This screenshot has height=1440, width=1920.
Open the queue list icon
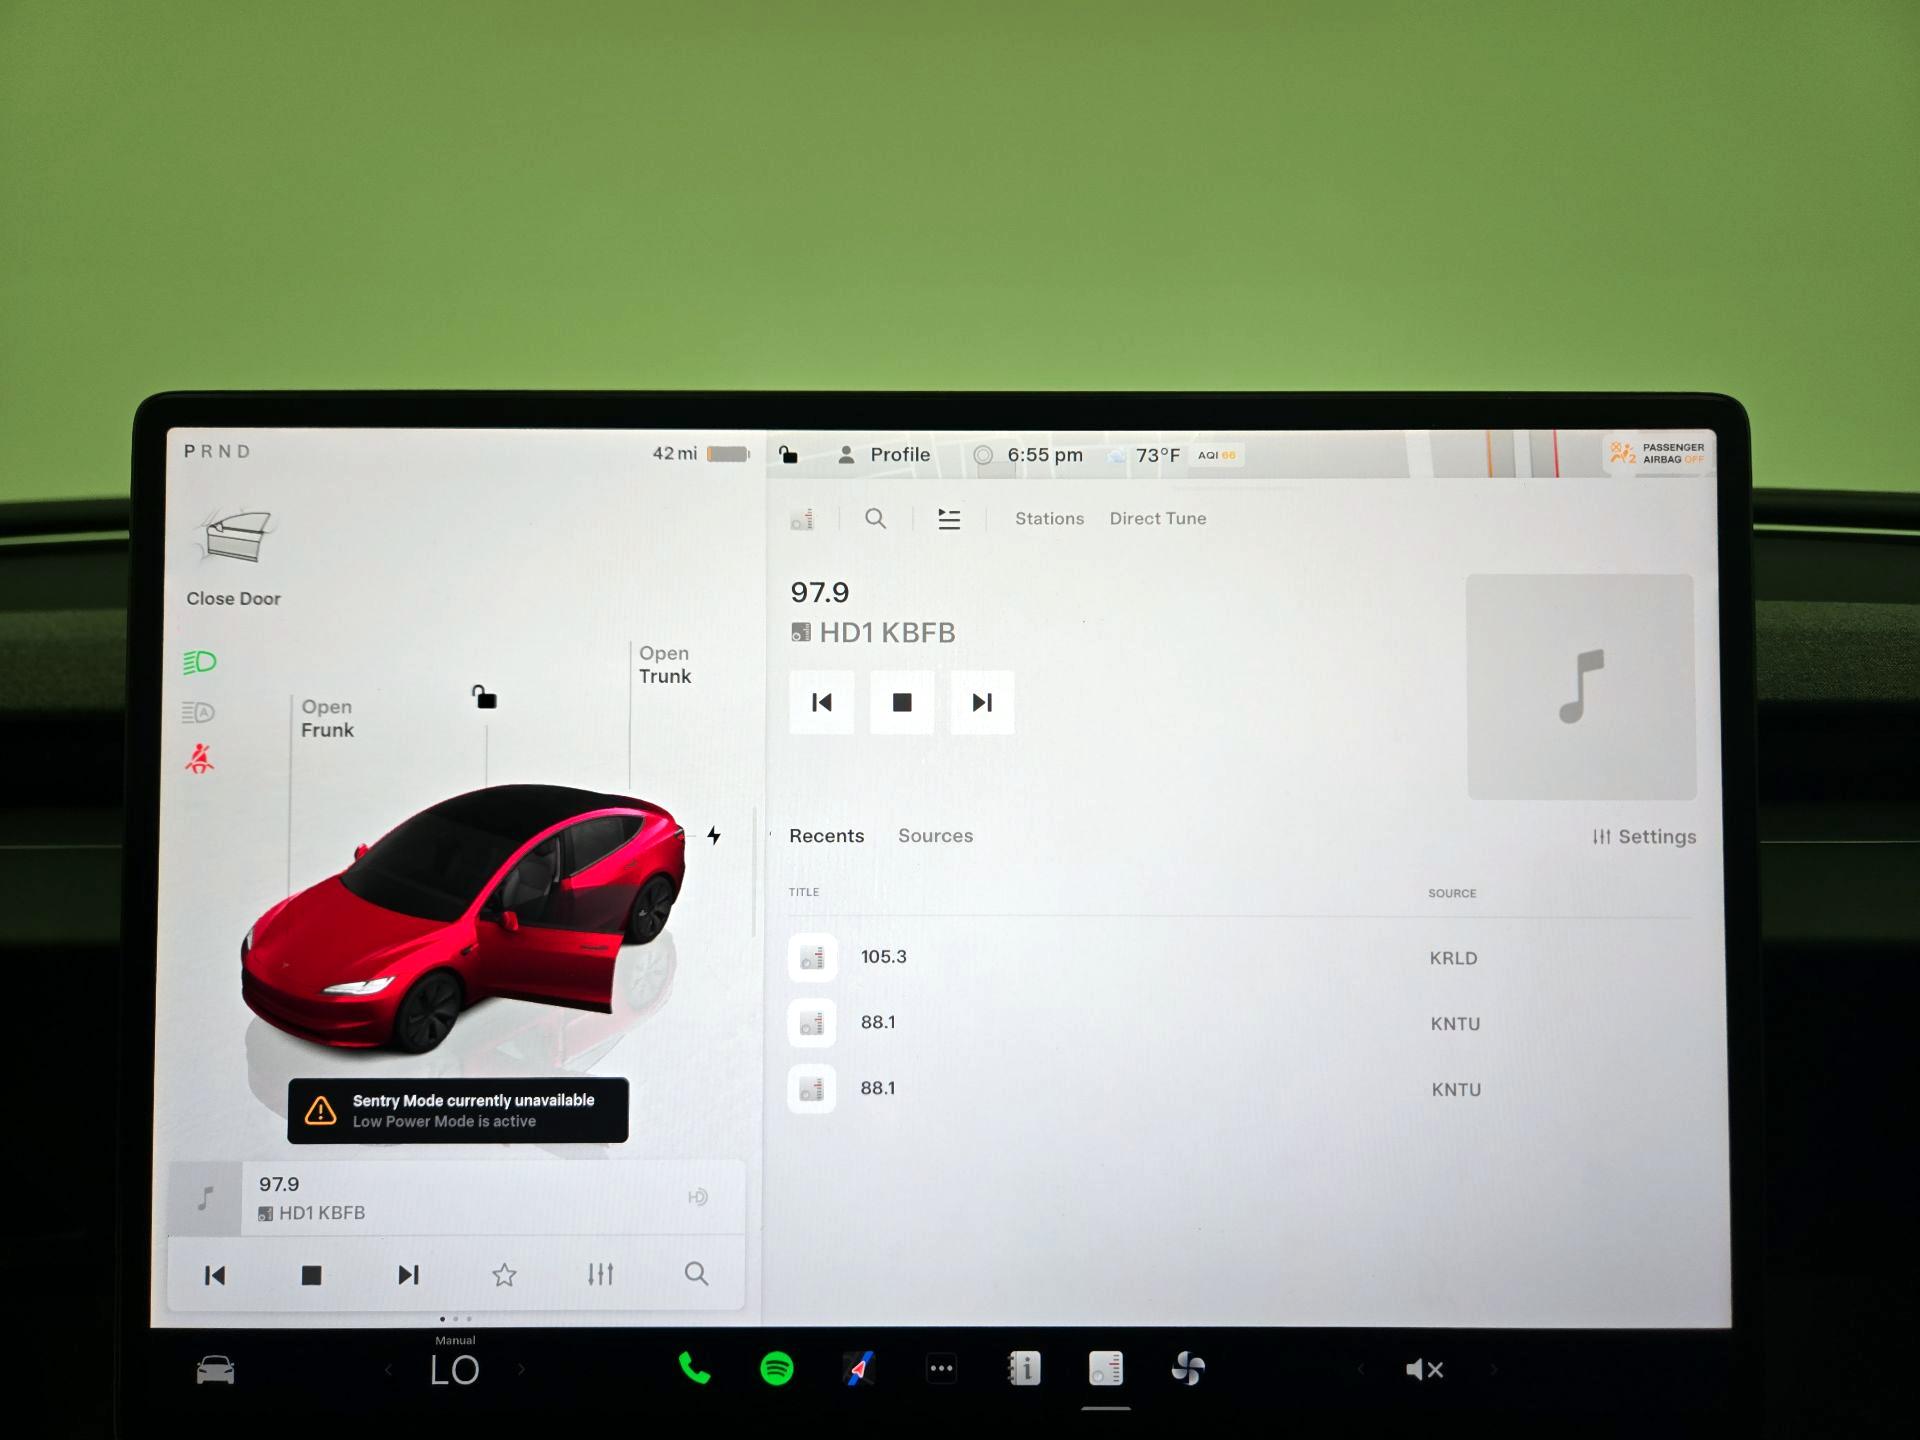click(x=949, y=518)
